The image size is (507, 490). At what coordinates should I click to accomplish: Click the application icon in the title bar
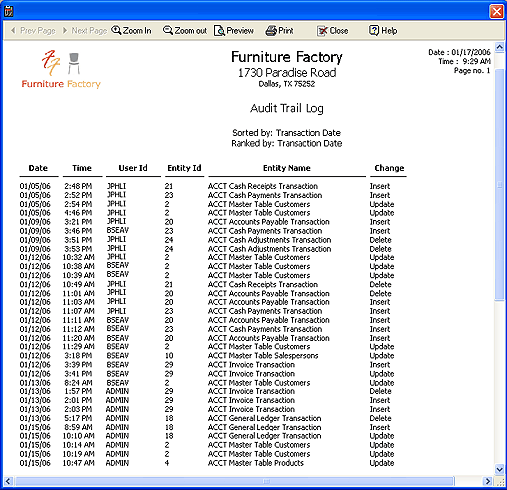point(9,11)
